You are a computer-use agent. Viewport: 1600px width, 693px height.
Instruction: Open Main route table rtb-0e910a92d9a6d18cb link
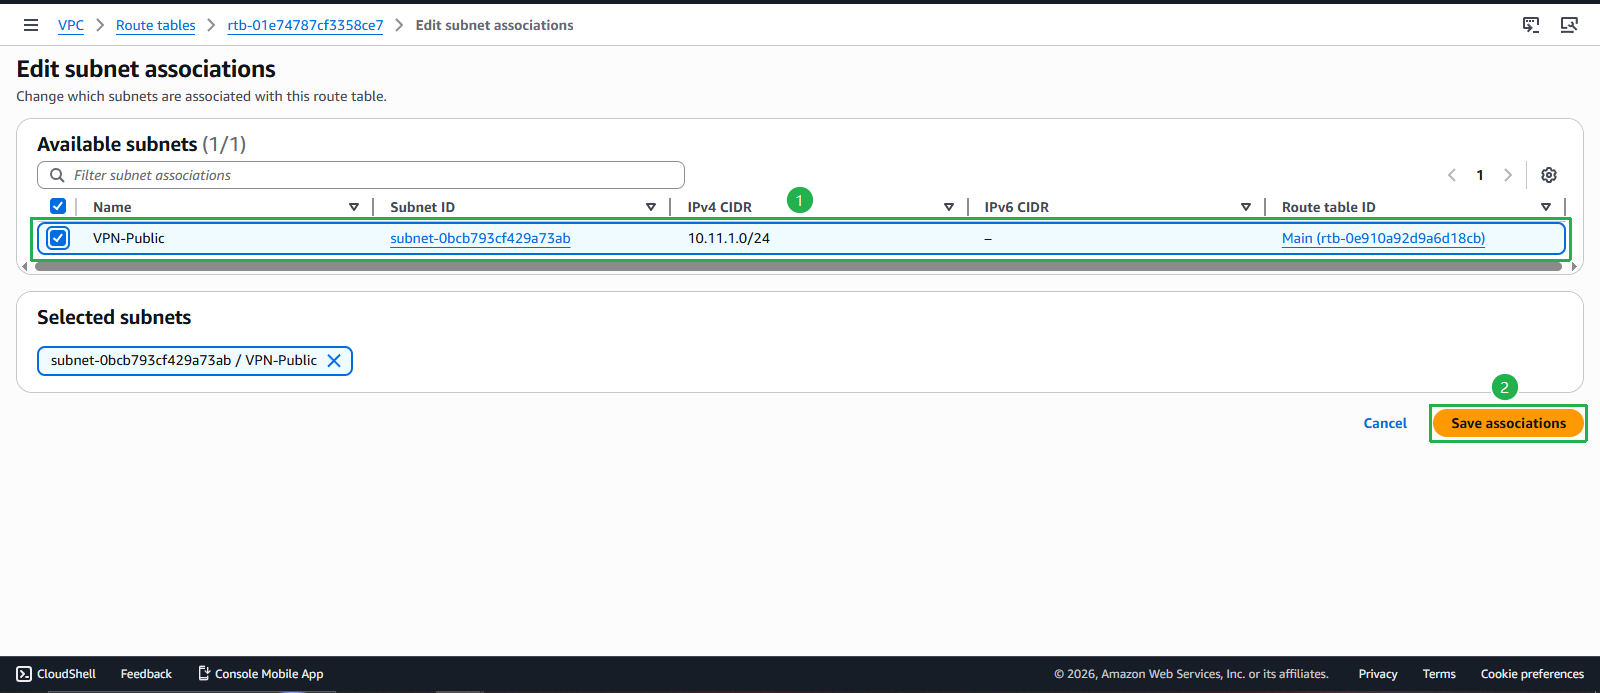(x=1383, y=238)
